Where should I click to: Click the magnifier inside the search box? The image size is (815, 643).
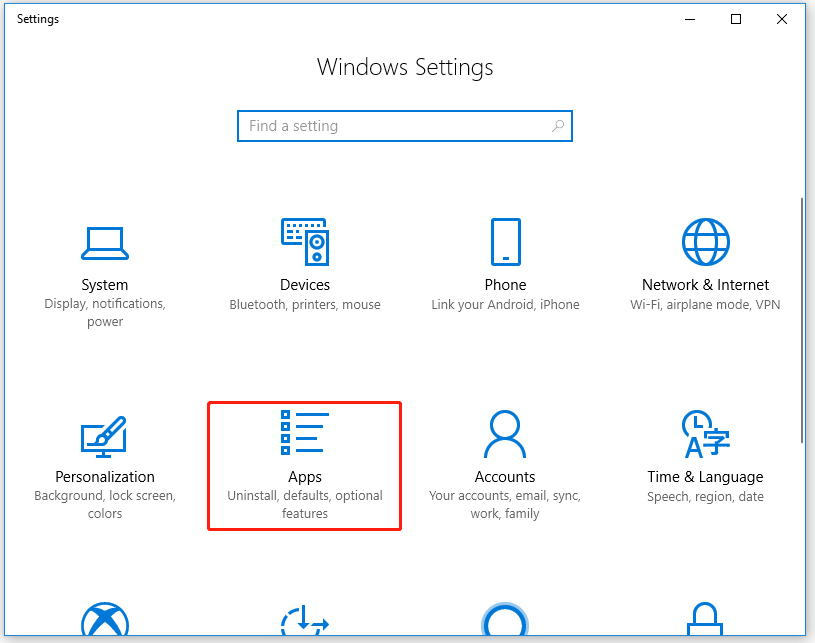pos(558,126)
